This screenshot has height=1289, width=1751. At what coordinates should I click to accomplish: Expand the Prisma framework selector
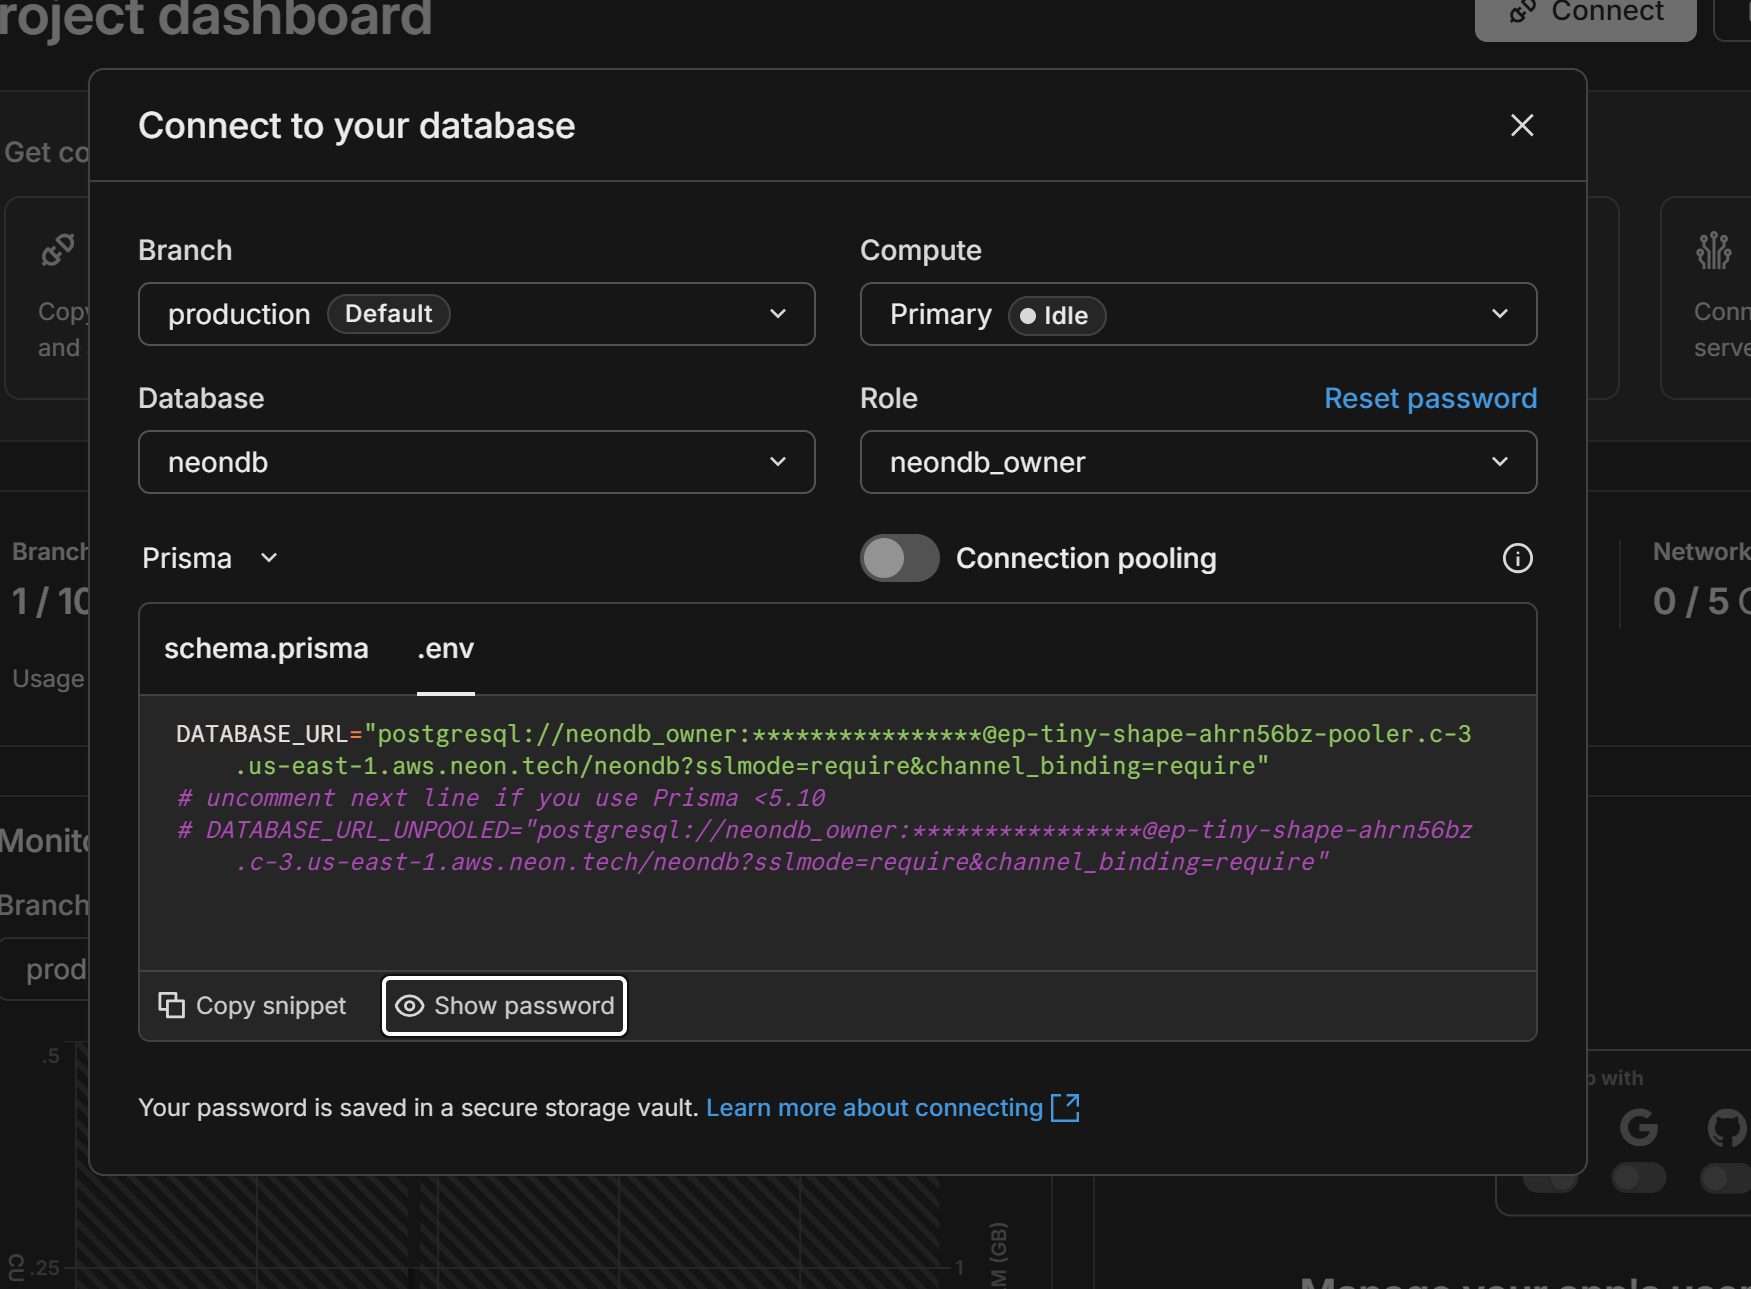pos(210,558)
